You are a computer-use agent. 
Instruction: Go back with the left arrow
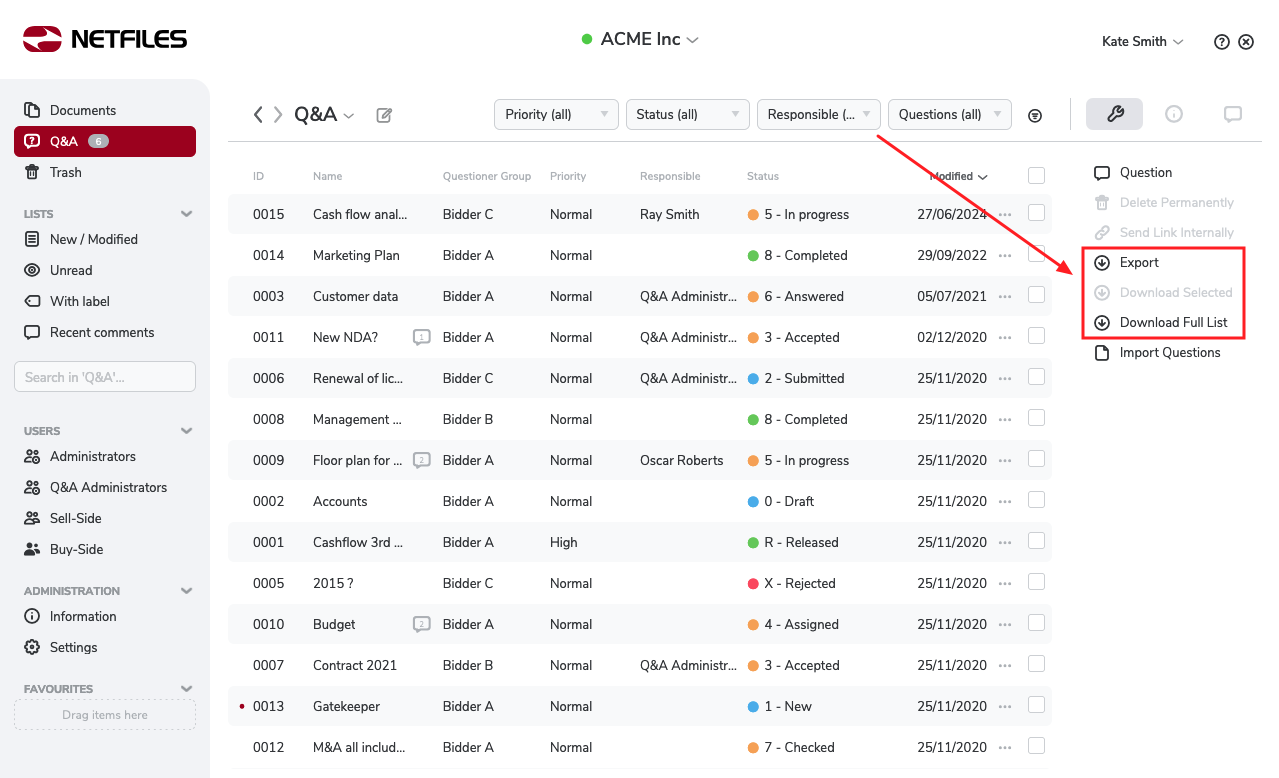[x=258, y=115]
